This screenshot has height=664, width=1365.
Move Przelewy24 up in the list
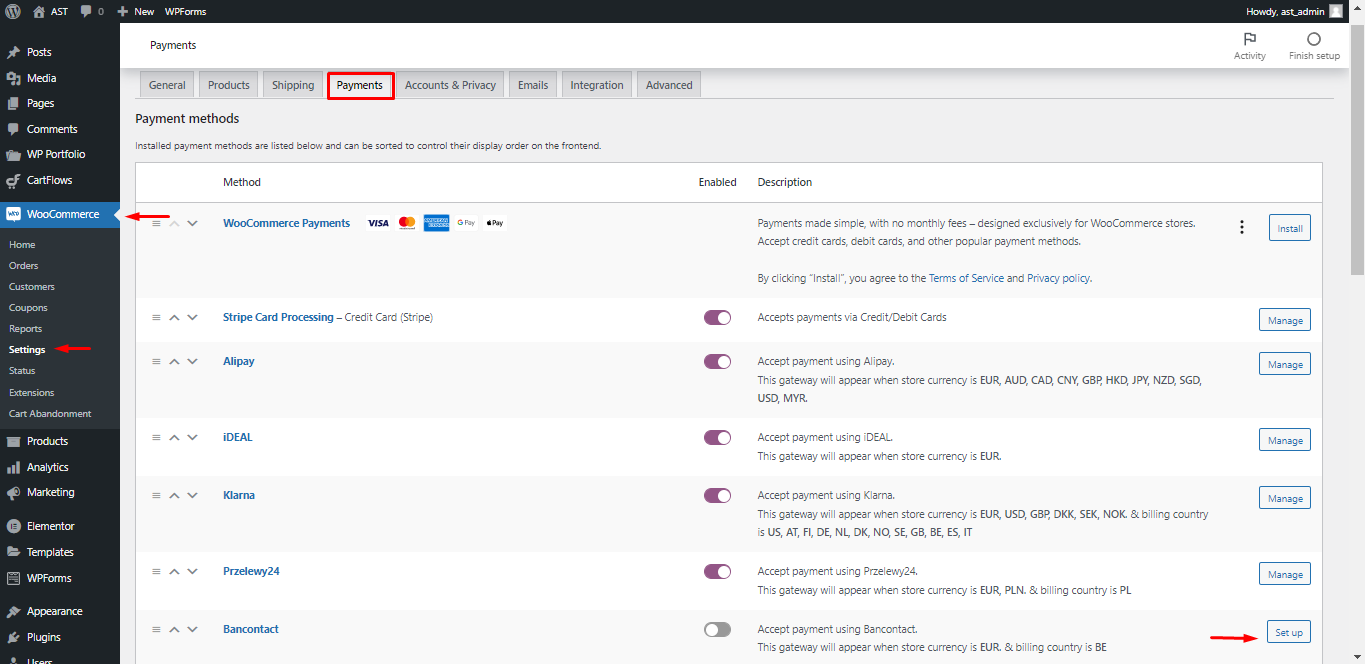point(174,571)
